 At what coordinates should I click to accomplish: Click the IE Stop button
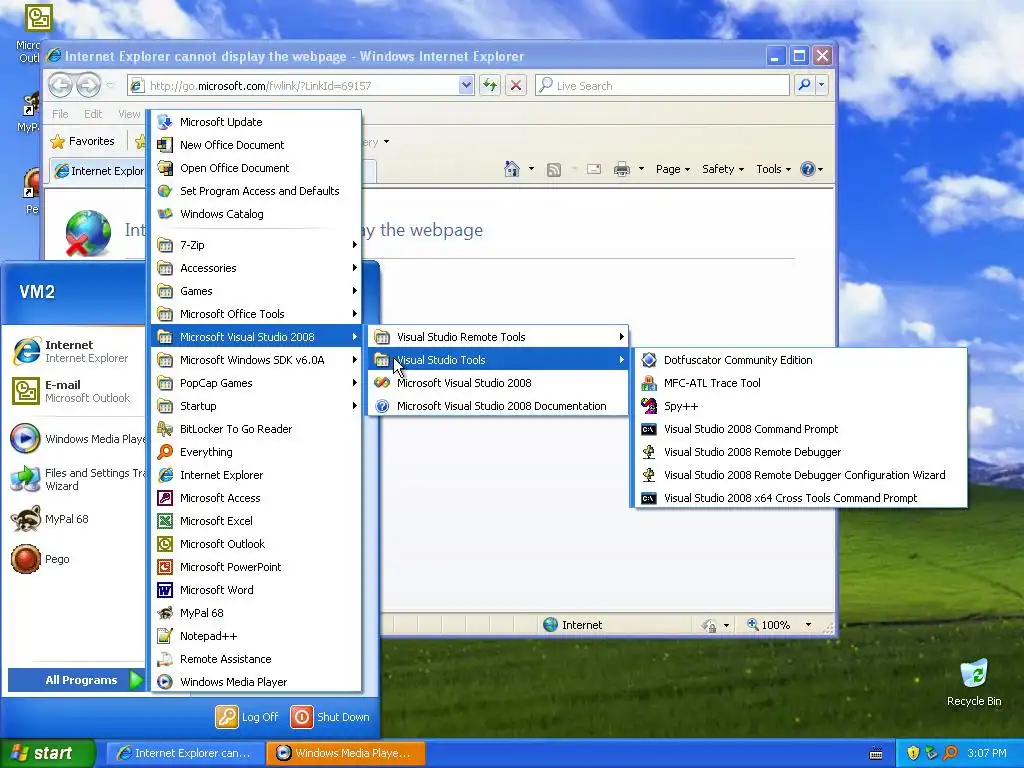pos(516,86)
